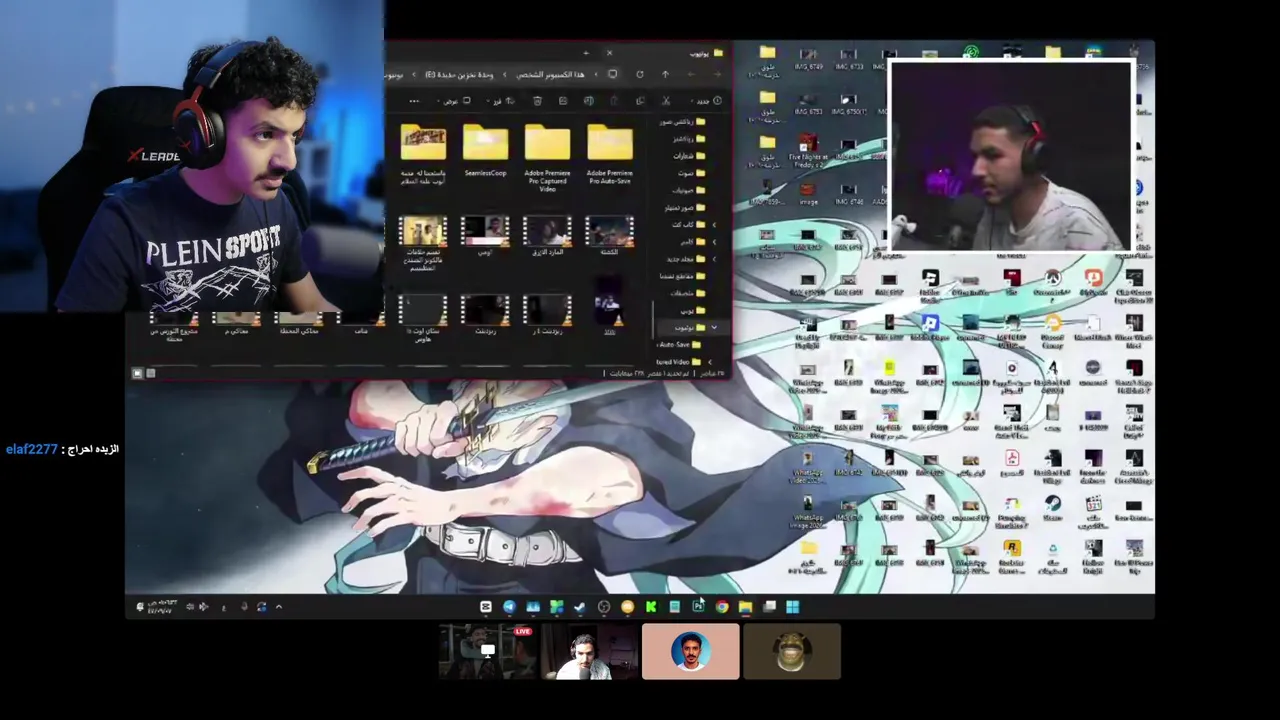Select the SeamlessCoop folder
1280x720 pixels.
485,151
